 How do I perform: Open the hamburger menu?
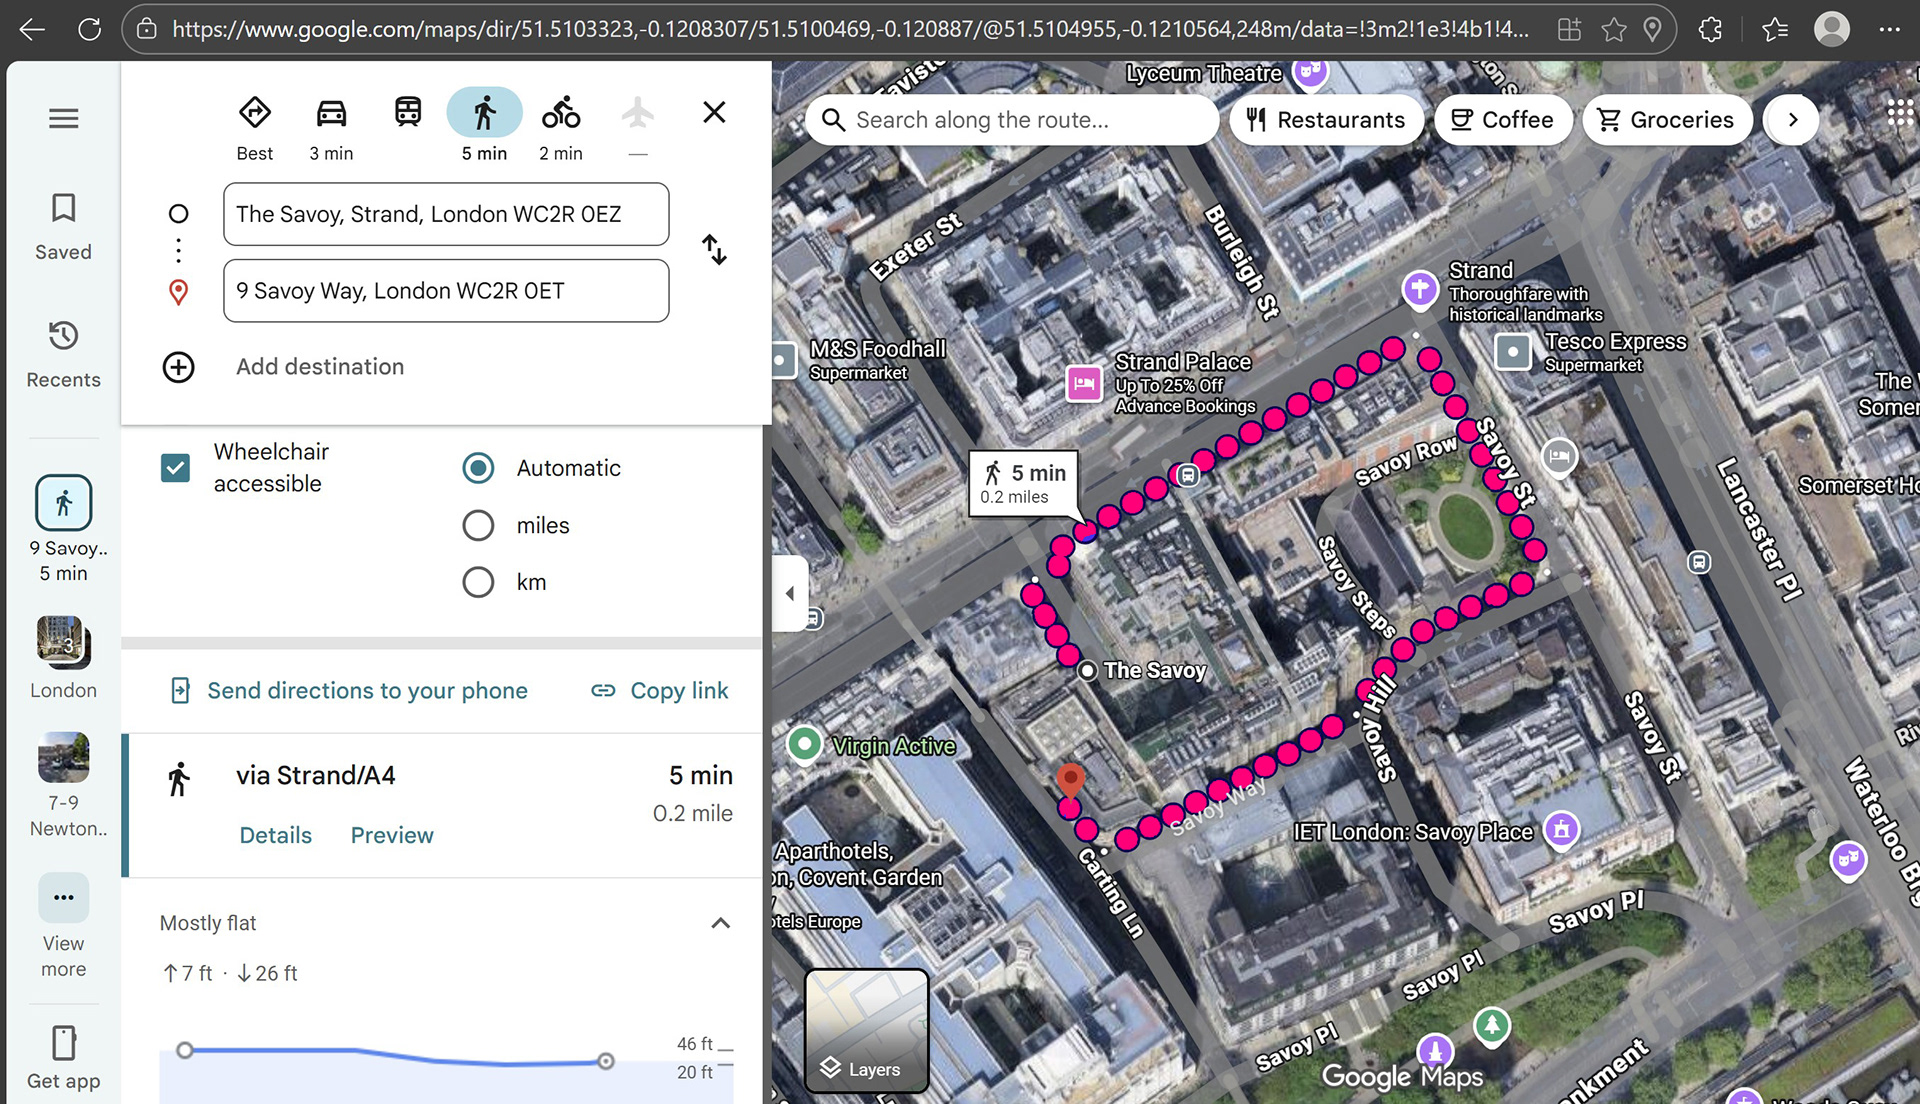pyautogui.click(x=63, y=119)
